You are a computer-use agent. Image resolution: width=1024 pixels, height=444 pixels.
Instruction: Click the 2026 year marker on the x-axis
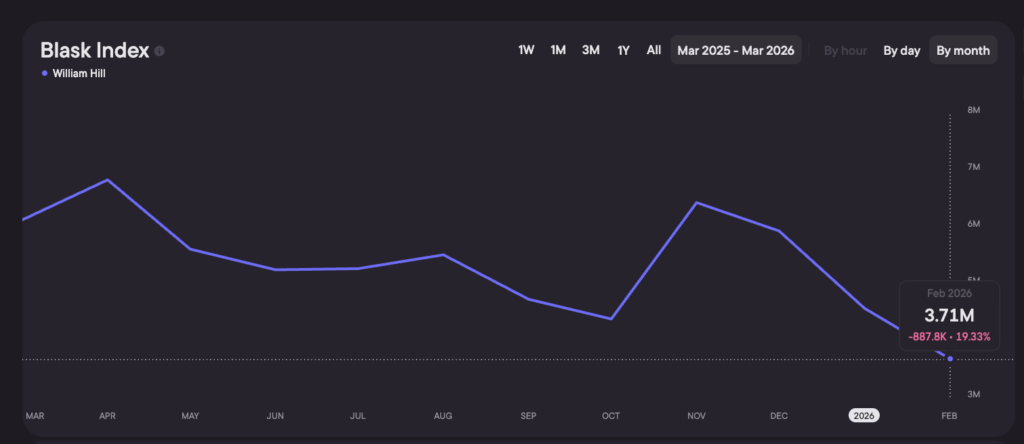[863, 415]
